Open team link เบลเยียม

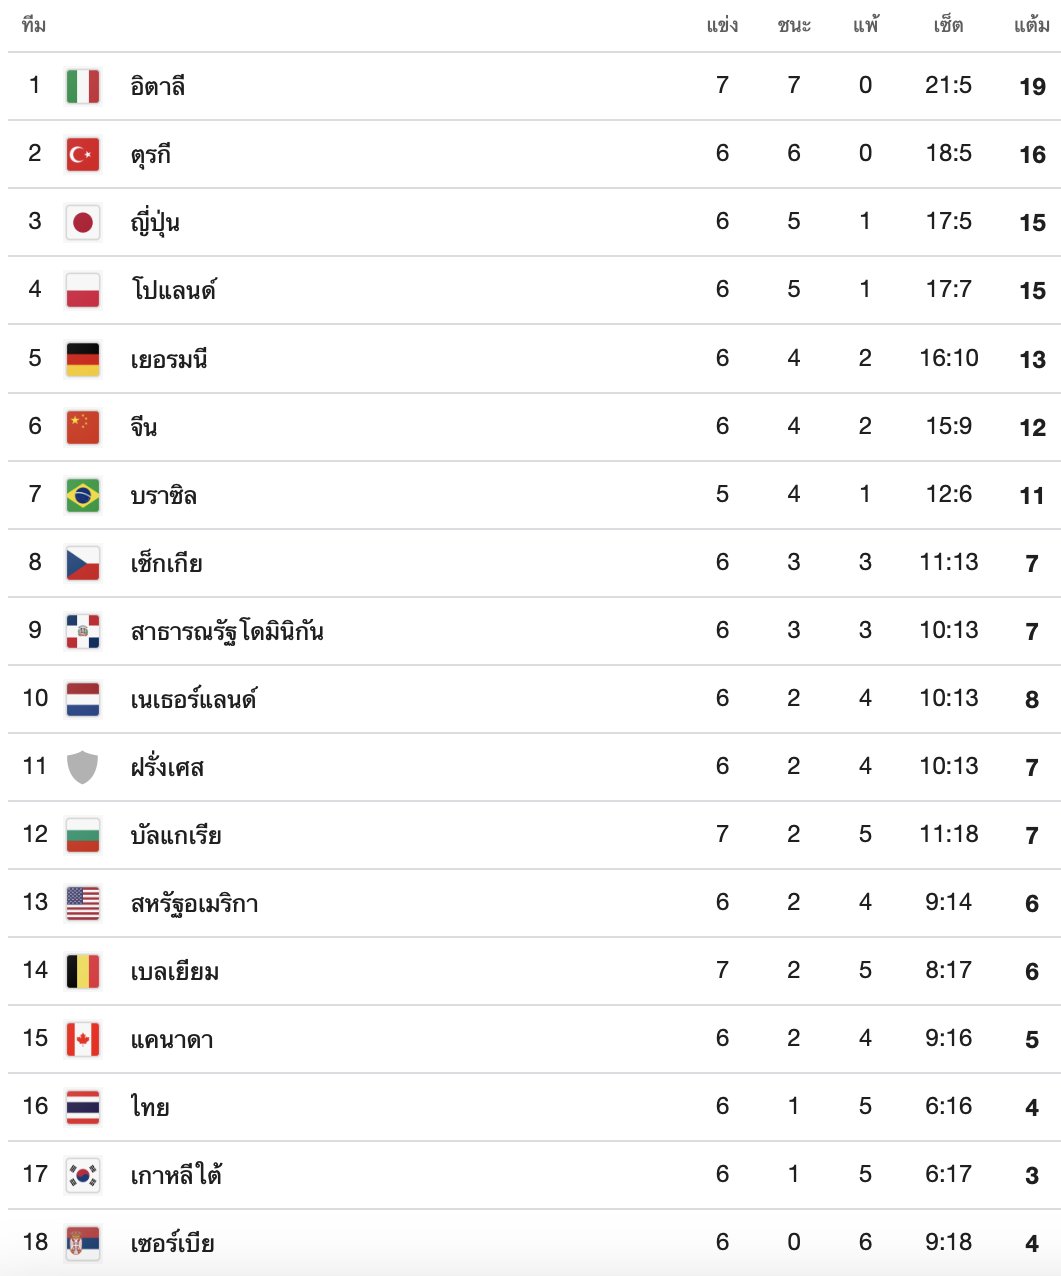tap(175, 971)
